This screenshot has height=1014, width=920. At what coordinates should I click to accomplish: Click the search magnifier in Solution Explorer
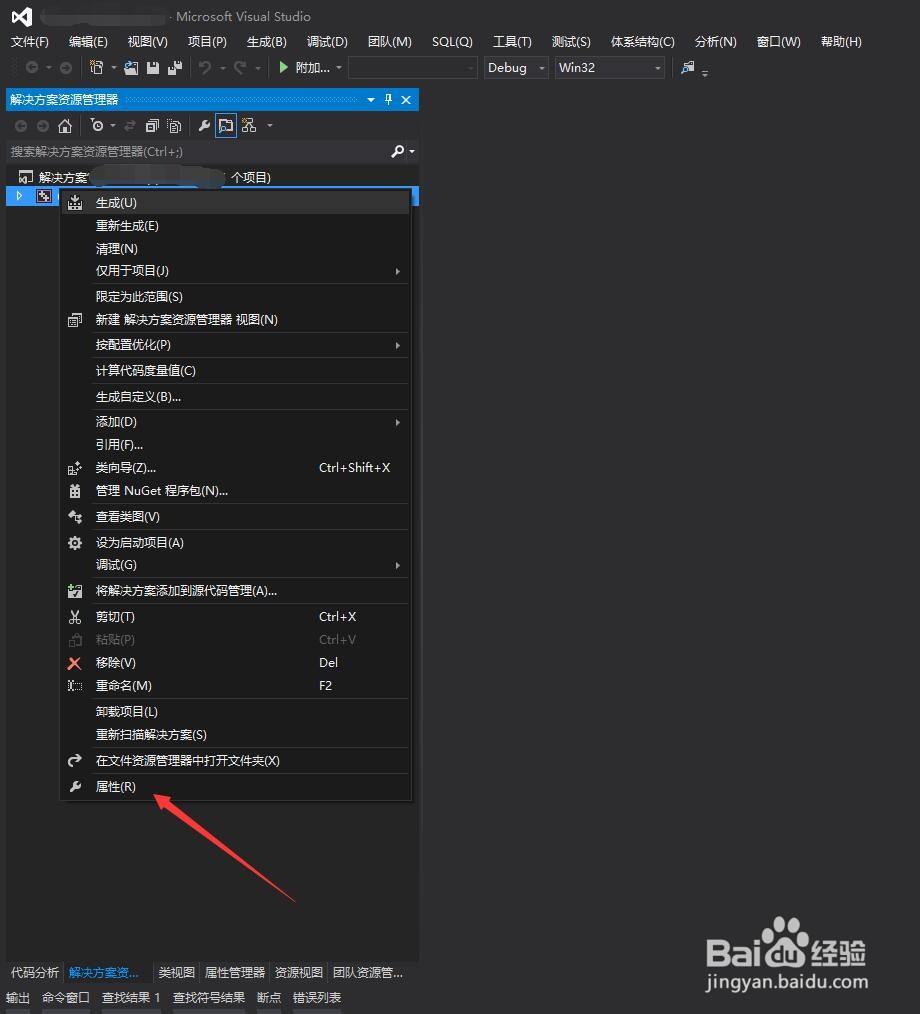(x=397, y=150)
